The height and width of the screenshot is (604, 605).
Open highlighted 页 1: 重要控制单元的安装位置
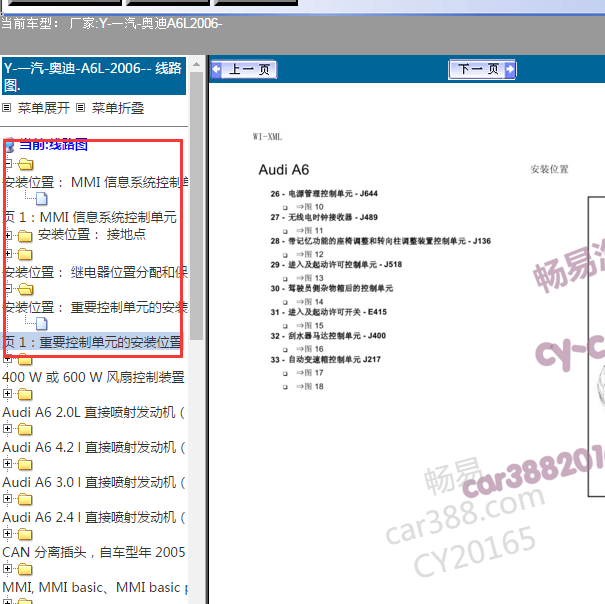coord(92,342)
